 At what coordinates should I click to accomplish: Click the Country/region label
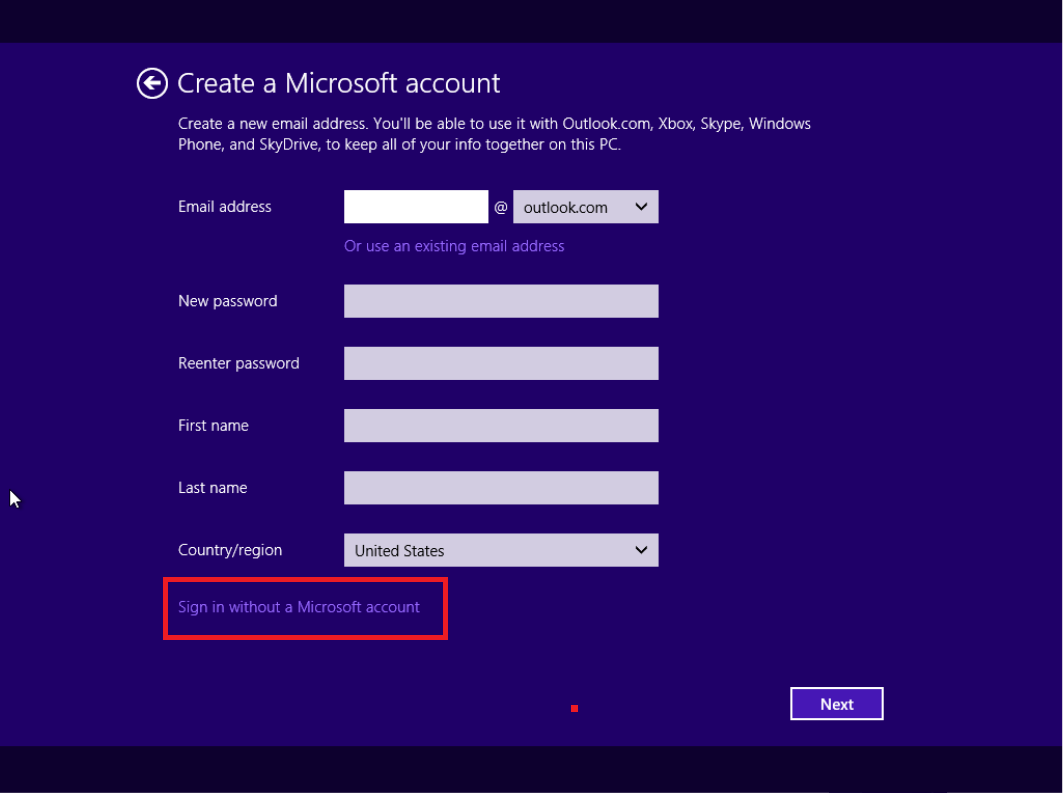tap(230, 550)
